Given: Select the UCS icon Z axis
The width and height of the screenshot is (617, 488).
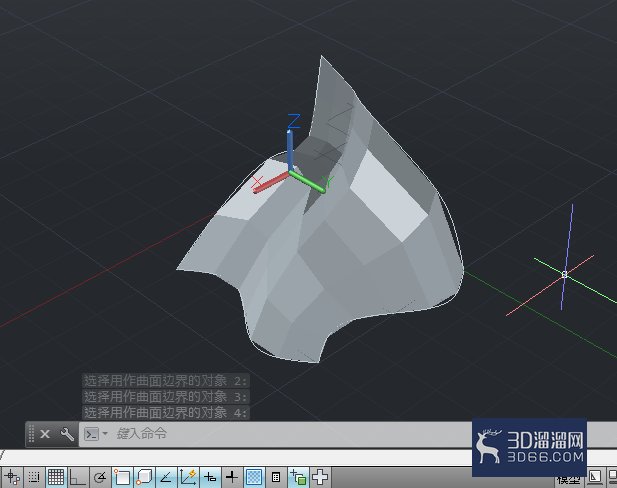Looking at the screenshot, I should (290, 148).
